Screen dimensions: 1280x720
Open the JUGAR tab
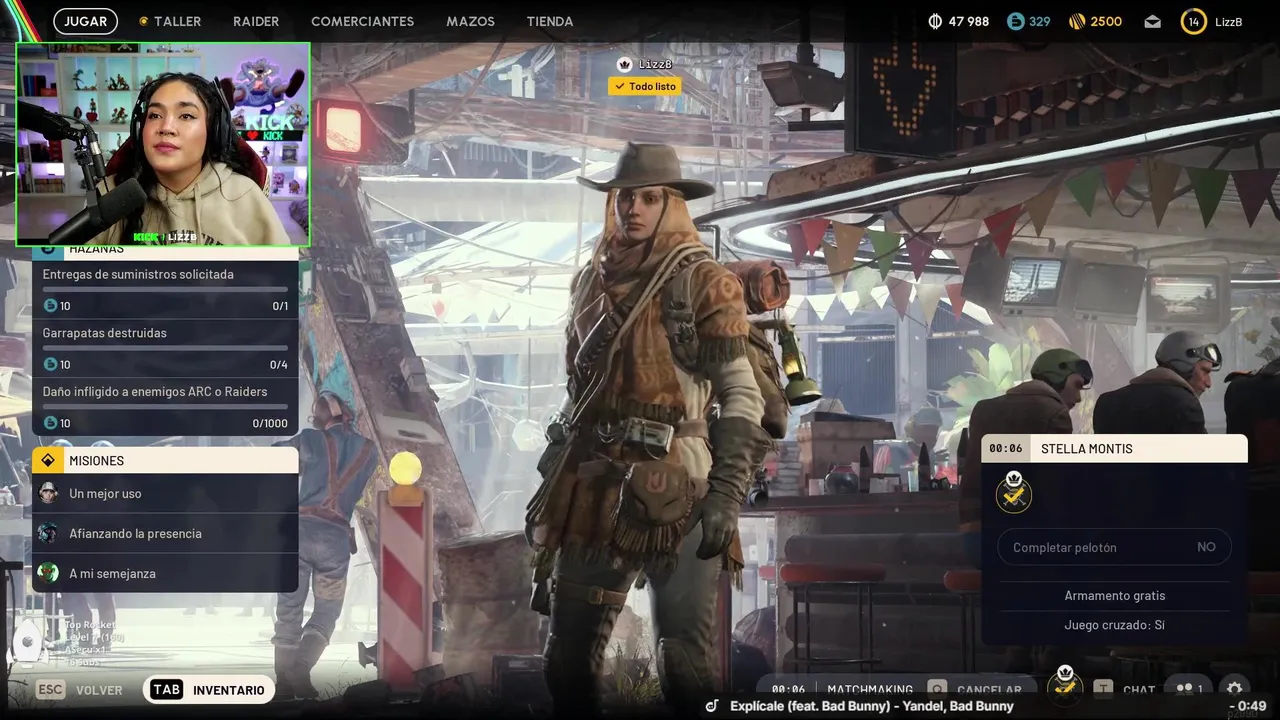click(x=85, y=21)
